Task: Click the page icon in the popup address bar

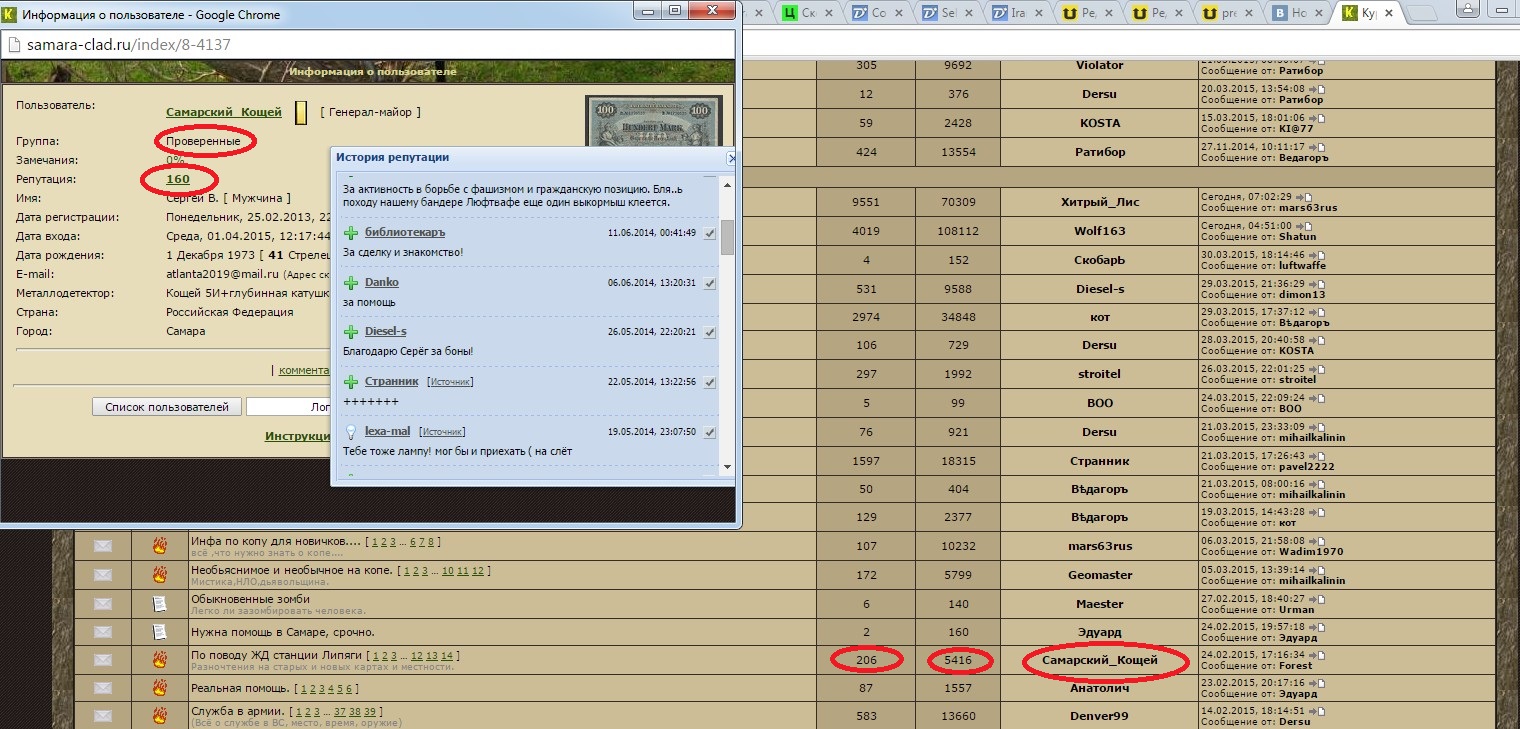Action: point(13,45)
